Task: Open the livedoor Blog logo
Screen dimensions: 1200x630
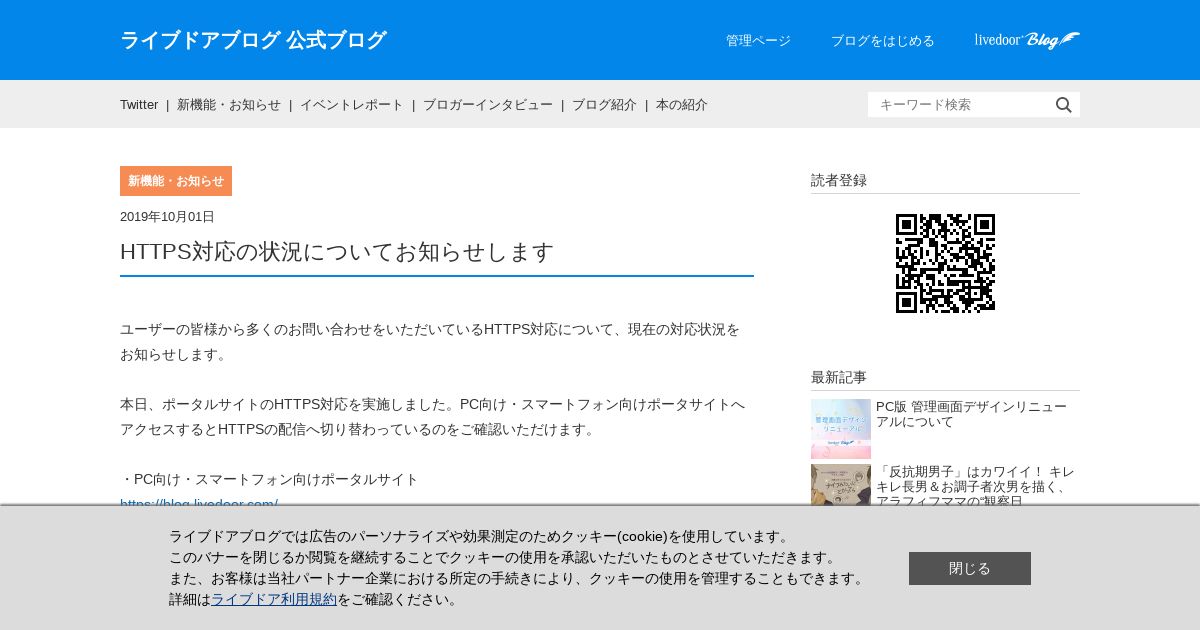Action: pyautogui.click(x=1027, y=40)
